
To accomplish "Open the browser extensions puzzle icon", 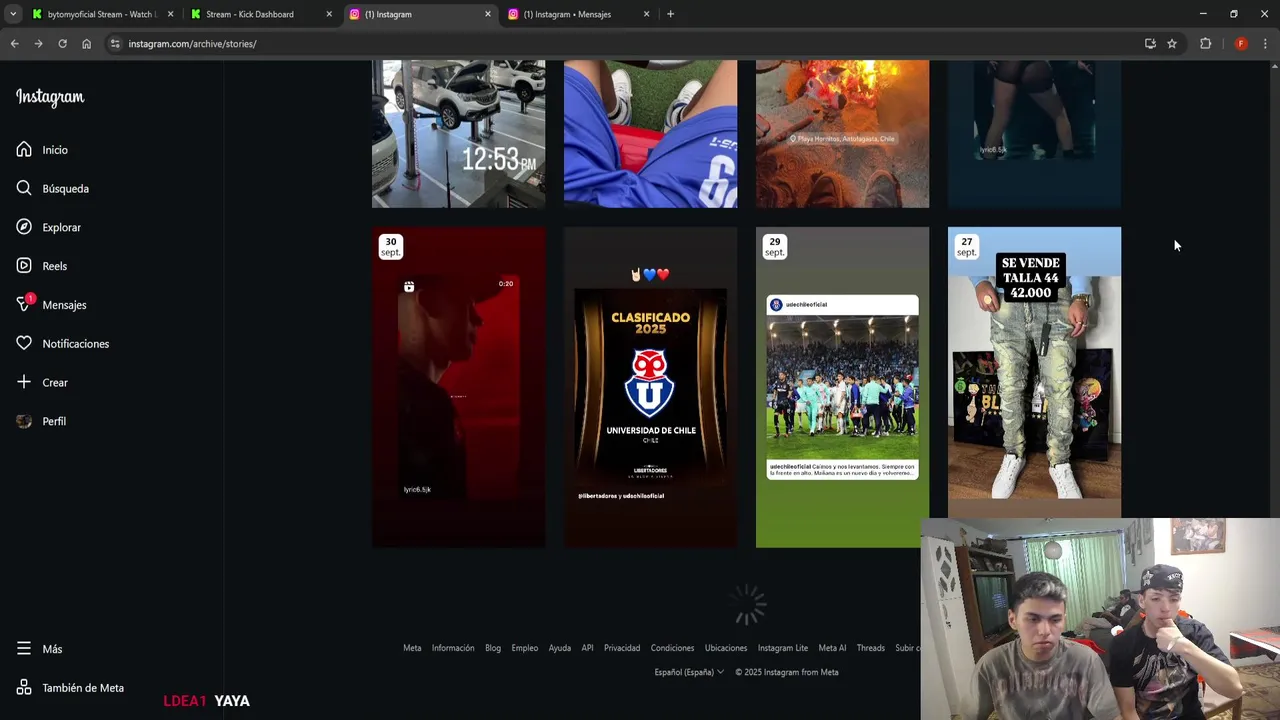I will [x=1205, y=44].
